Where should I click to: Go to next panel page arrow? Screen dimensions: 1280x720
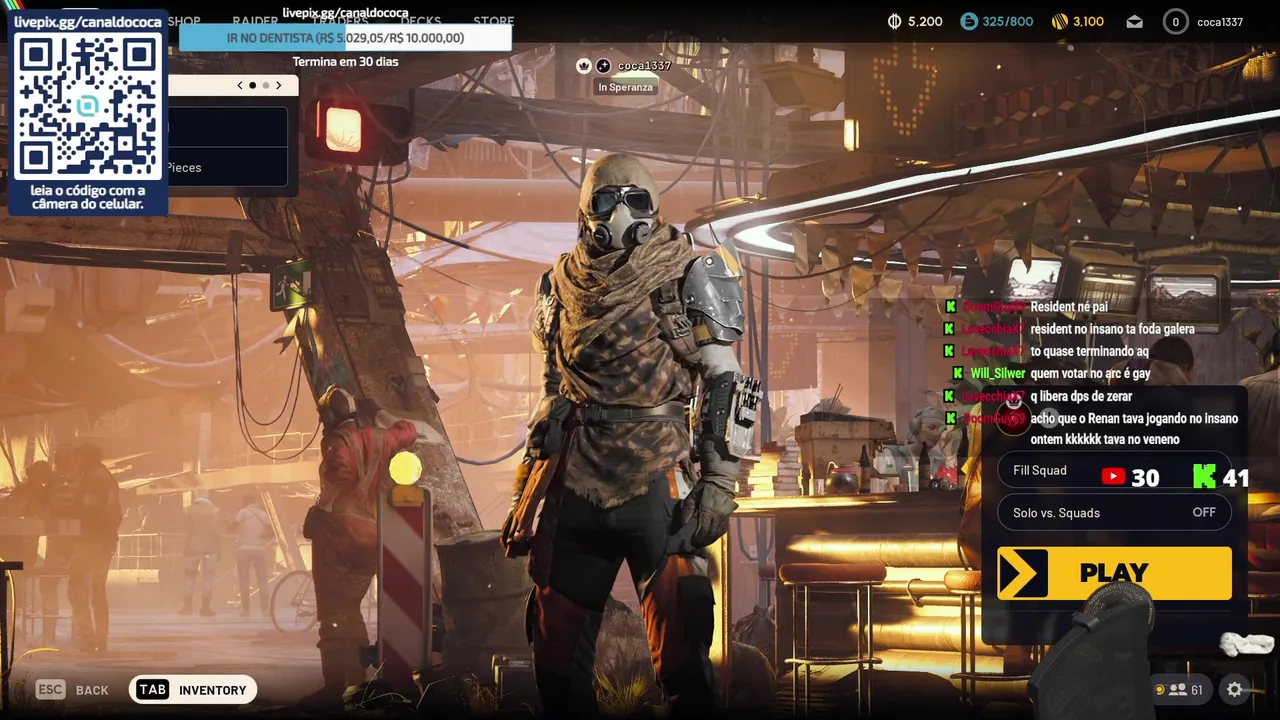coord(279,85)
